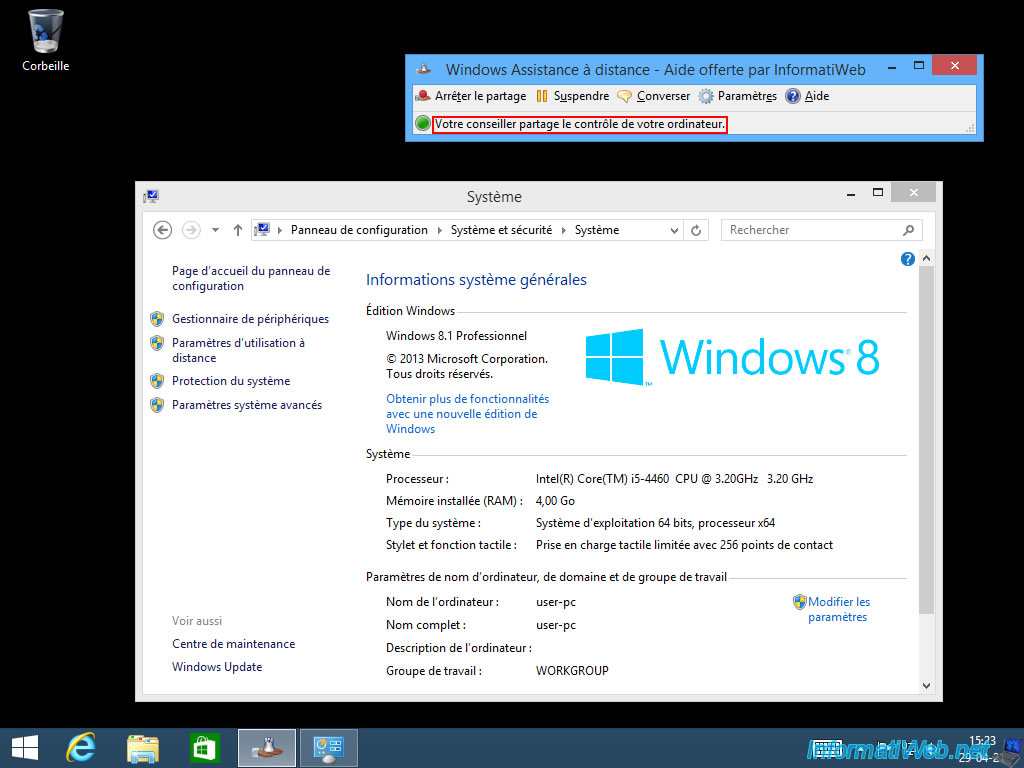Open Paramètres système avancés

247,405
